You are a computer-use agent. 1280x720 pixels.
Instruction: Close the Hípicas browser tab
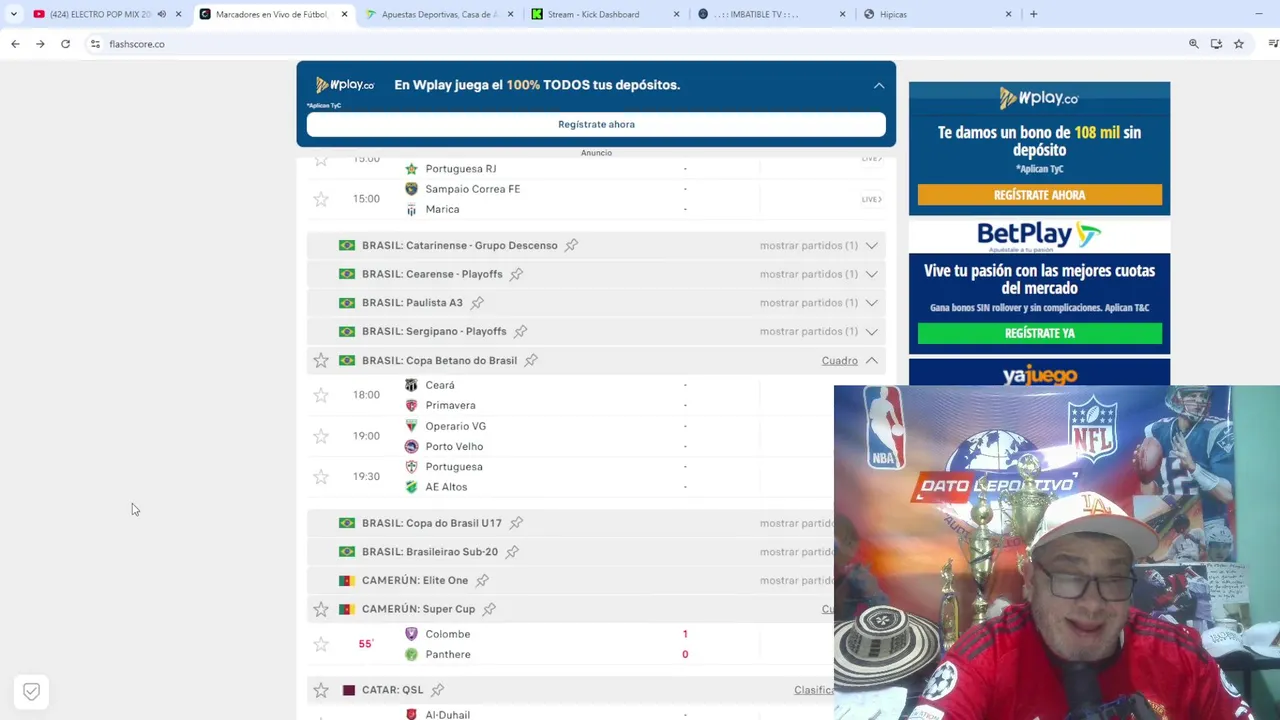[x=1008, y=14]
